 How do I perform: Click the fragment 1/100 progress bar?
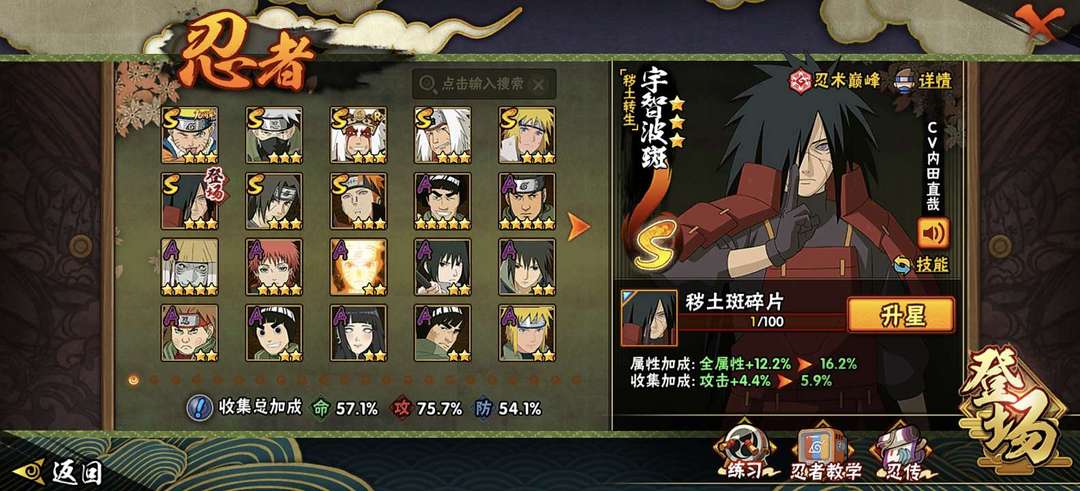[763, 321]
